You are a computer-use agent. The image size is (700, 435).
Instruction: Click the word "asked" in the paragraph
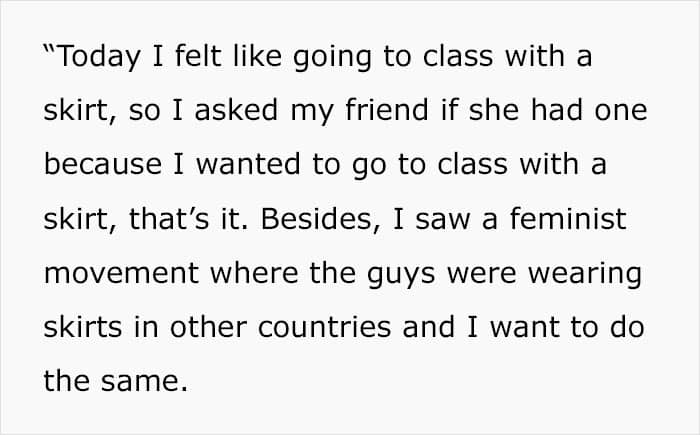[236, 110]
